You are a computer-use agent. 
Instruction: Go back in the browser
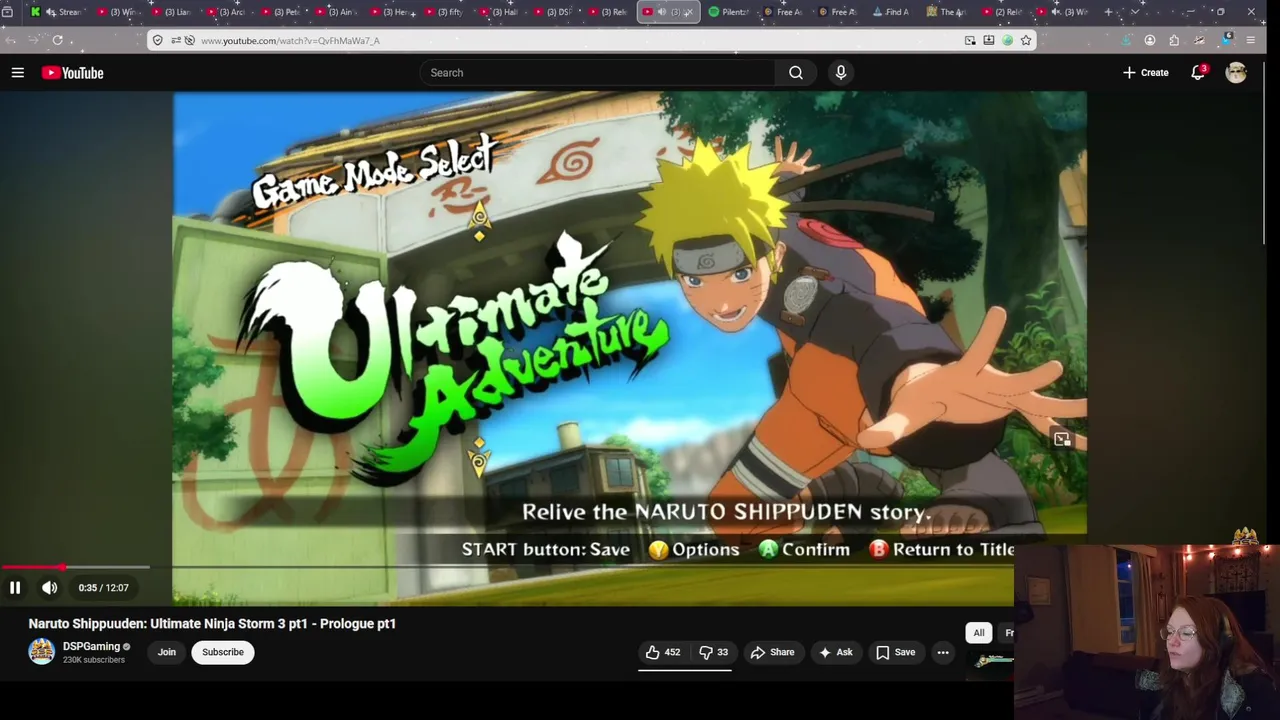pyautogui.click(x=11, y=40)
